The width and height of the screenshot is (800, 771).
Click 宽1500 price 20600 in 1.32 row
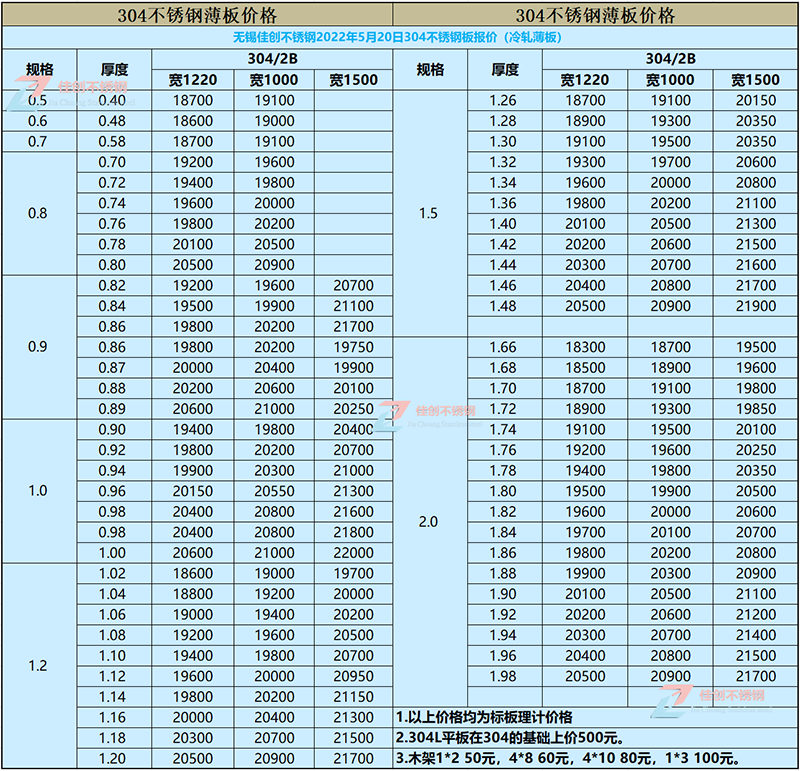(756, 162)
